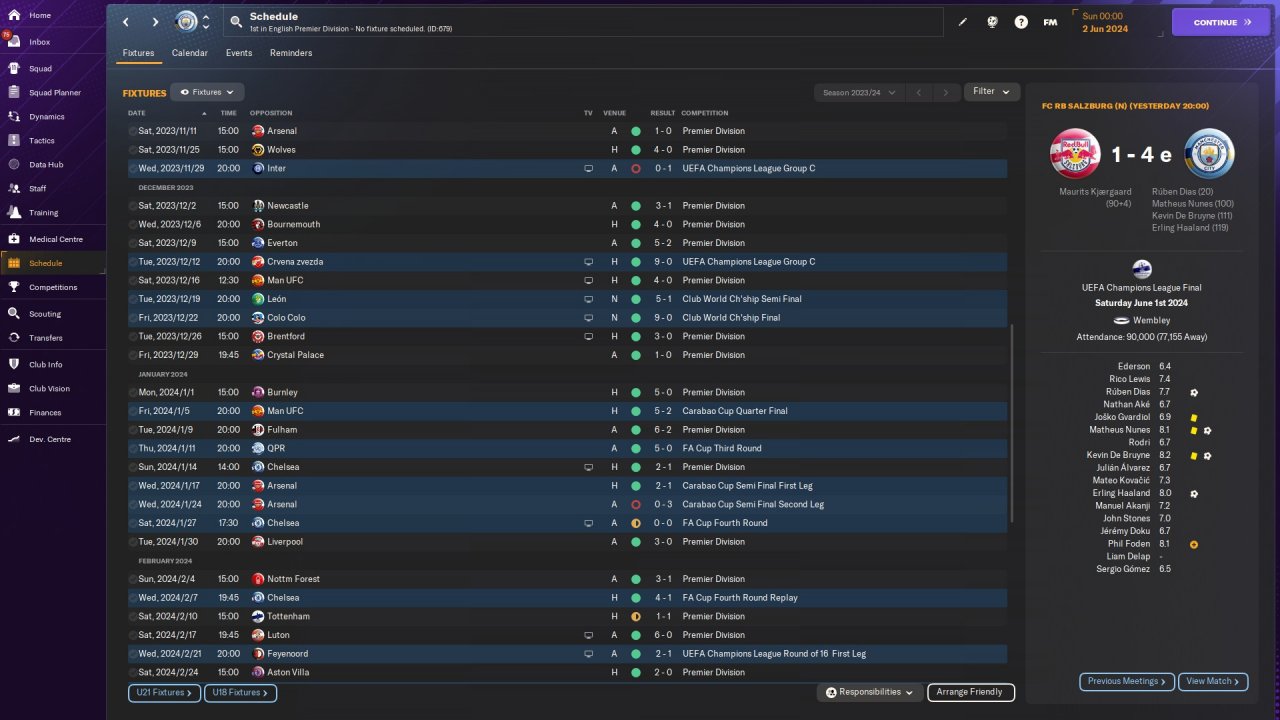
Task: Open the help question mark icon
Action: [x=1021, y=22]
